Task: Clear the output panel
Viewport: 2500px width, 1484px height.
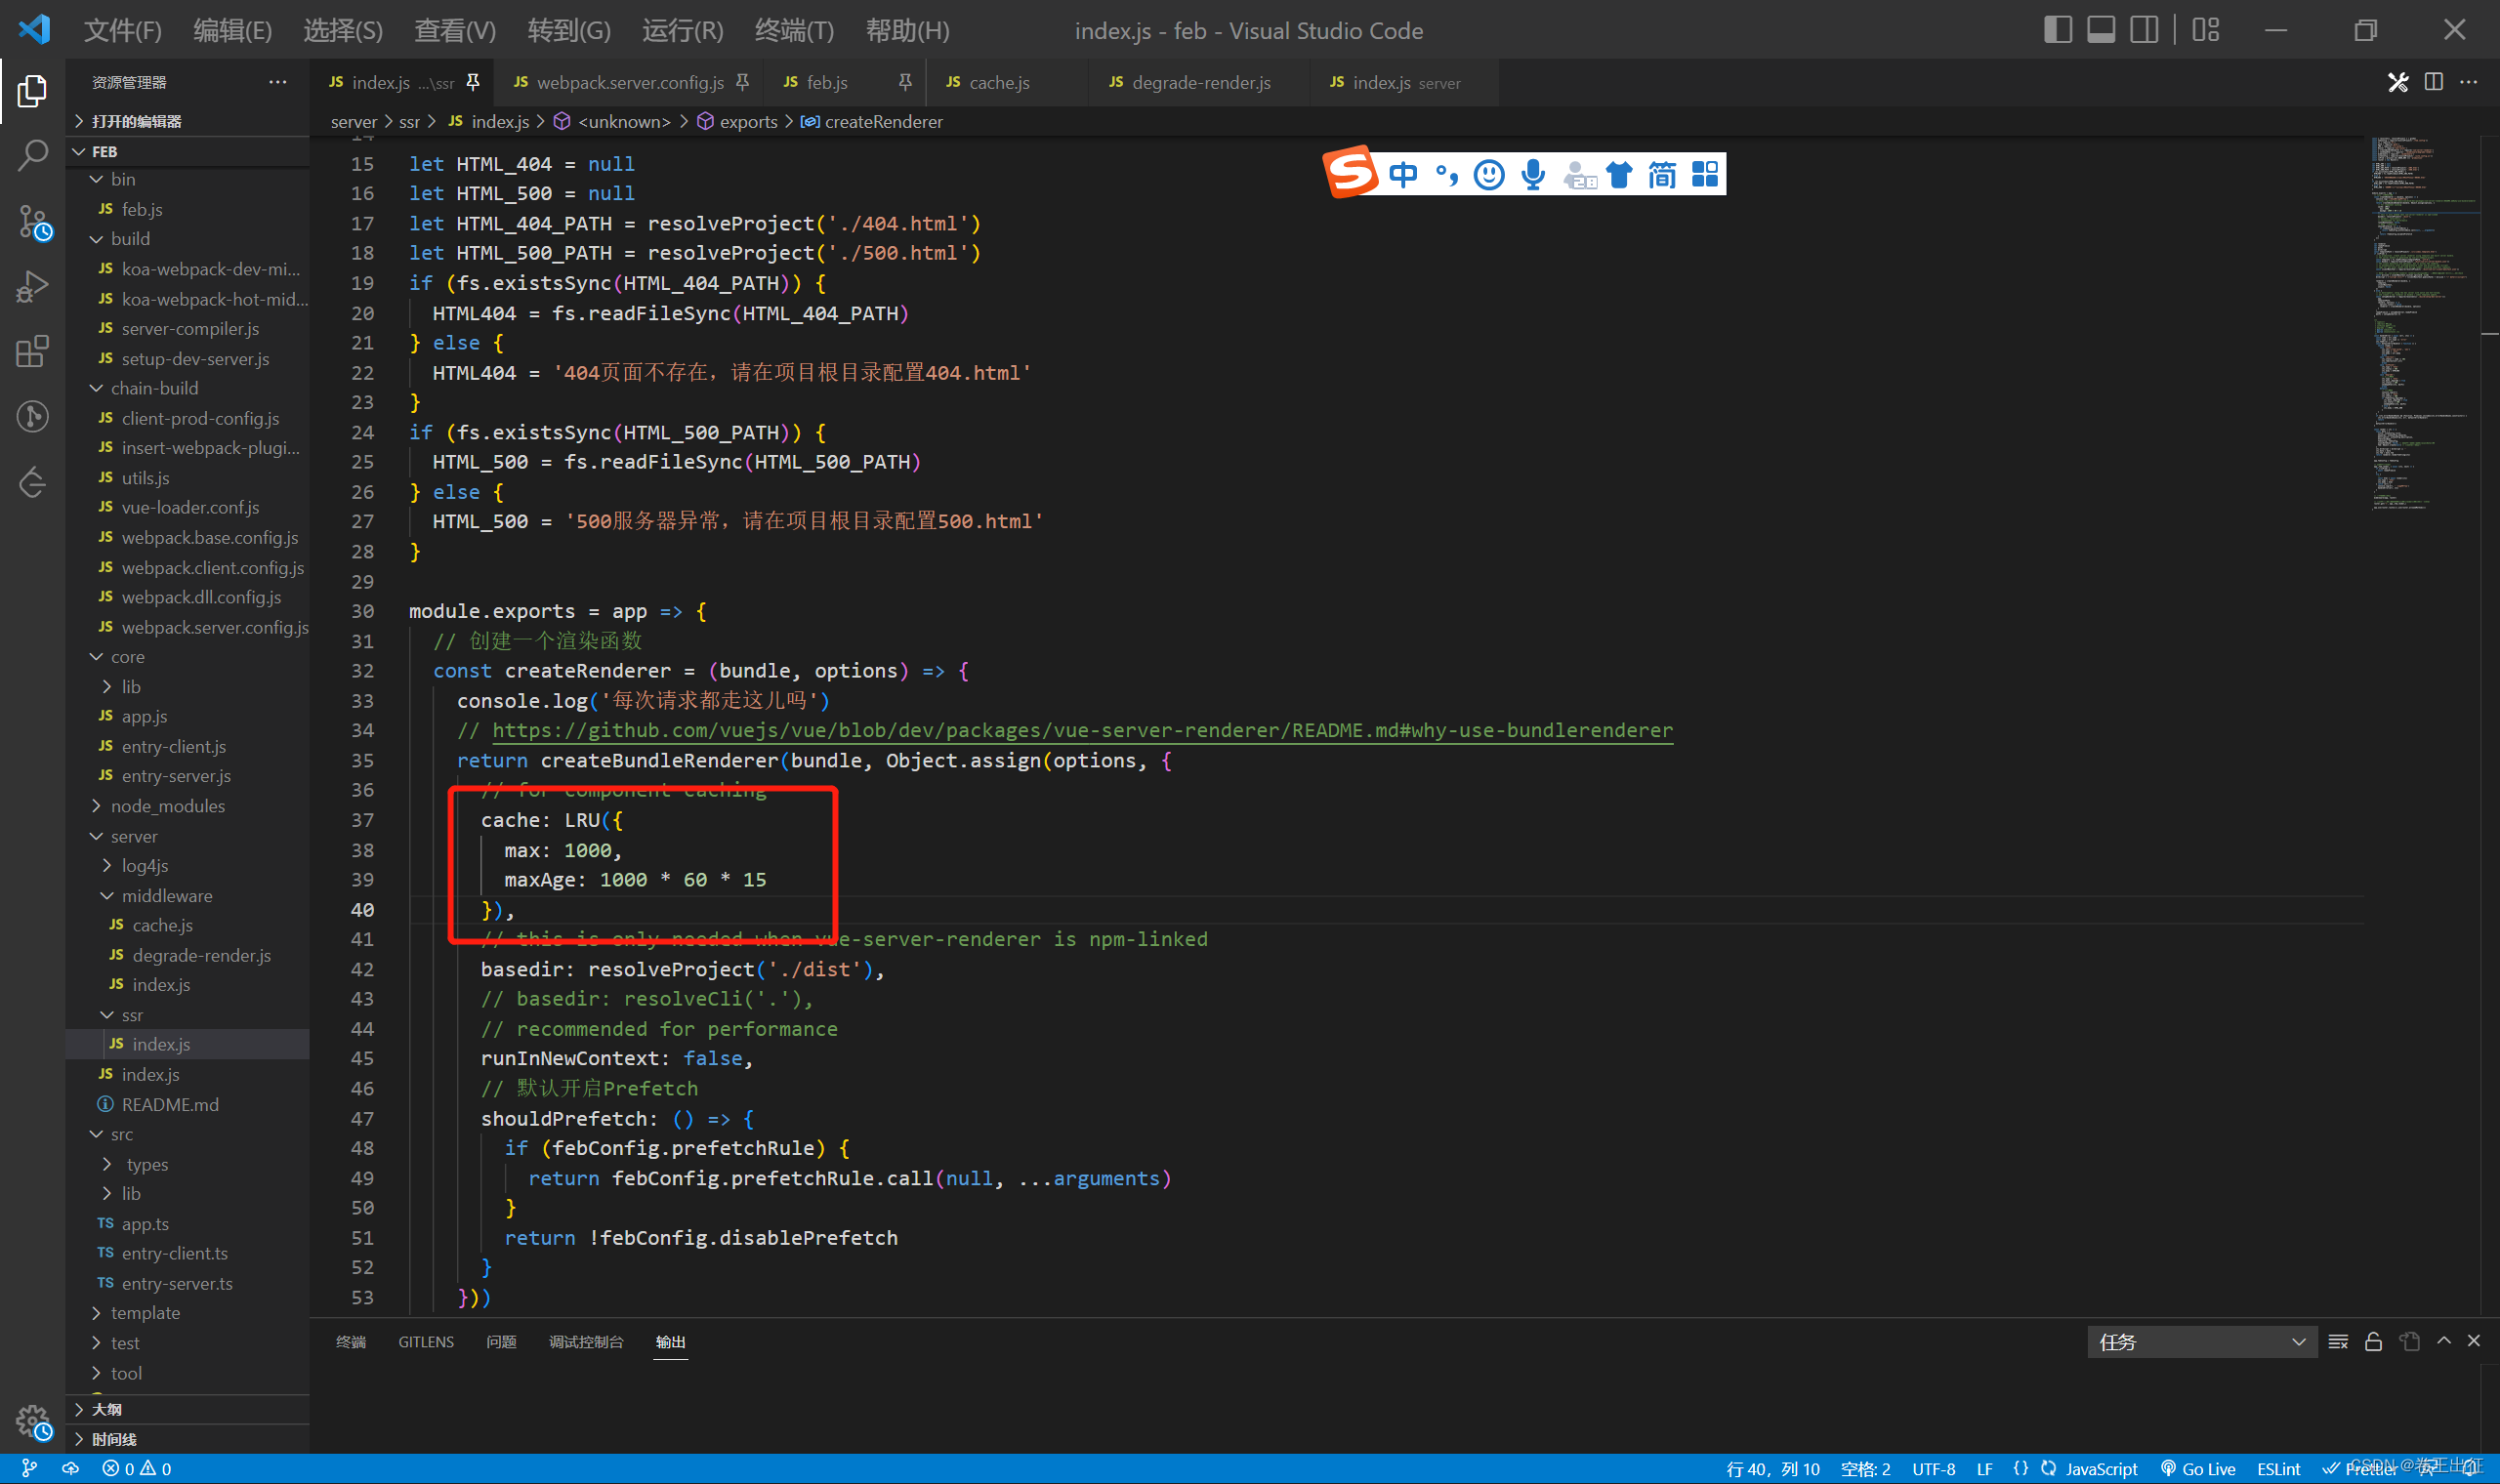Action: [2337, 1342]
